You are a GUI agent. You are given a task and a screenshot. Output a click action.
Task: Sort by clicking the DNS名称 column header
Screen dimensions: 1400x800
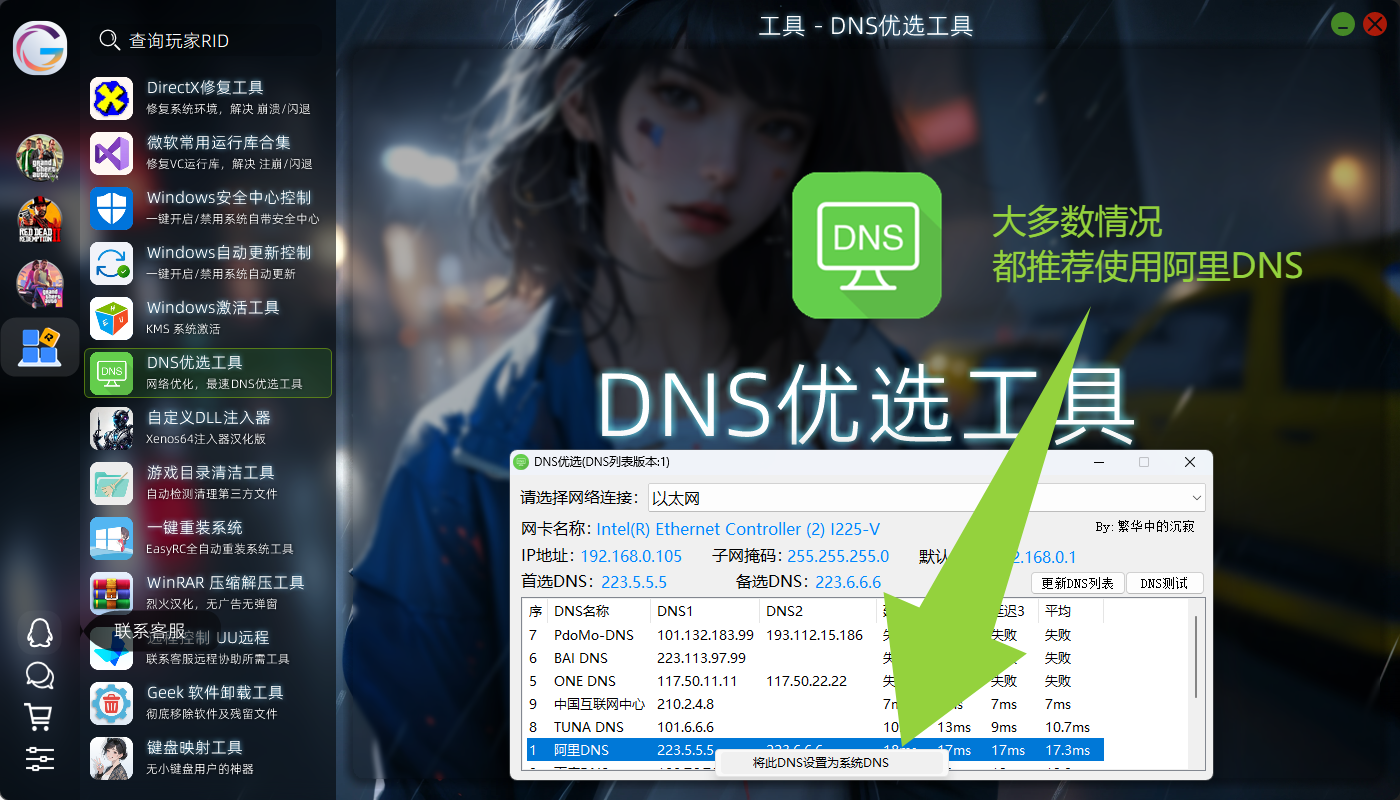point(600,611)
